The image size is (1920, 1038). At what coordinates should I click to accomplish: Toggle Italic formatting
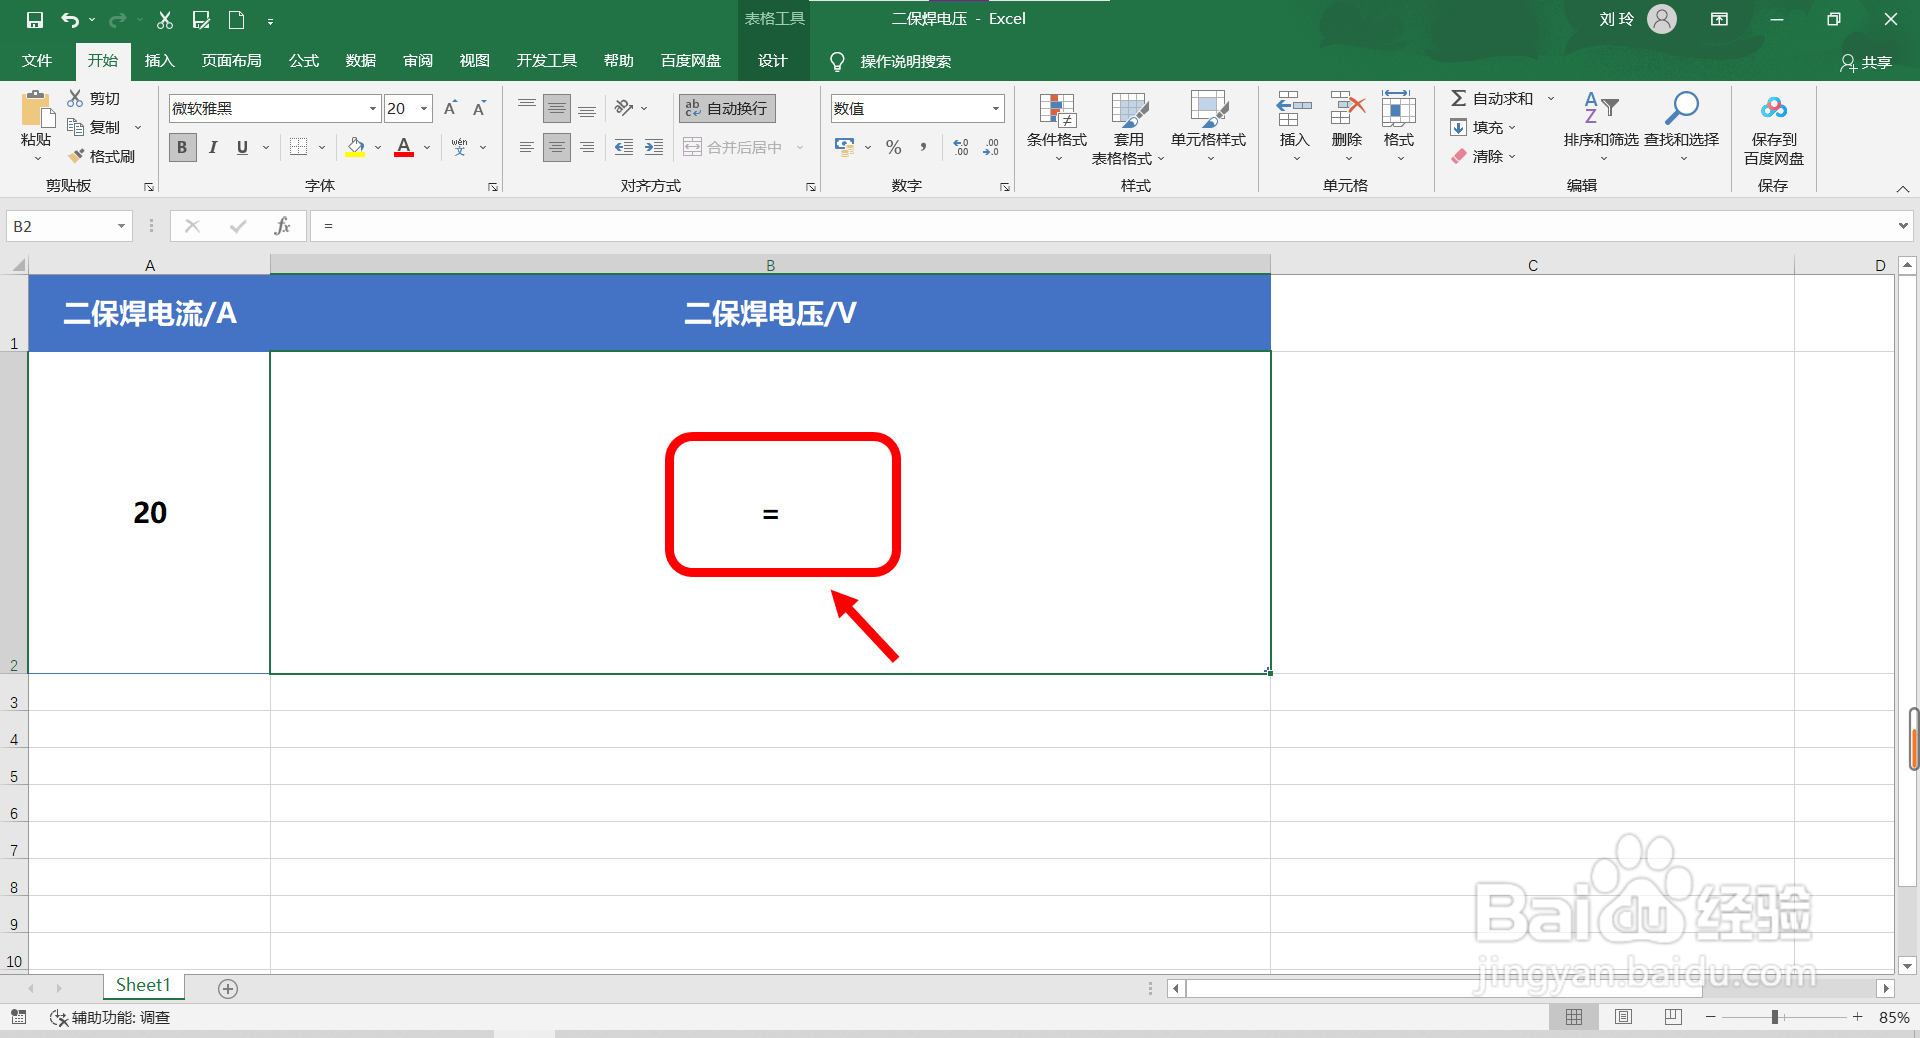click(x=212, y=147)
